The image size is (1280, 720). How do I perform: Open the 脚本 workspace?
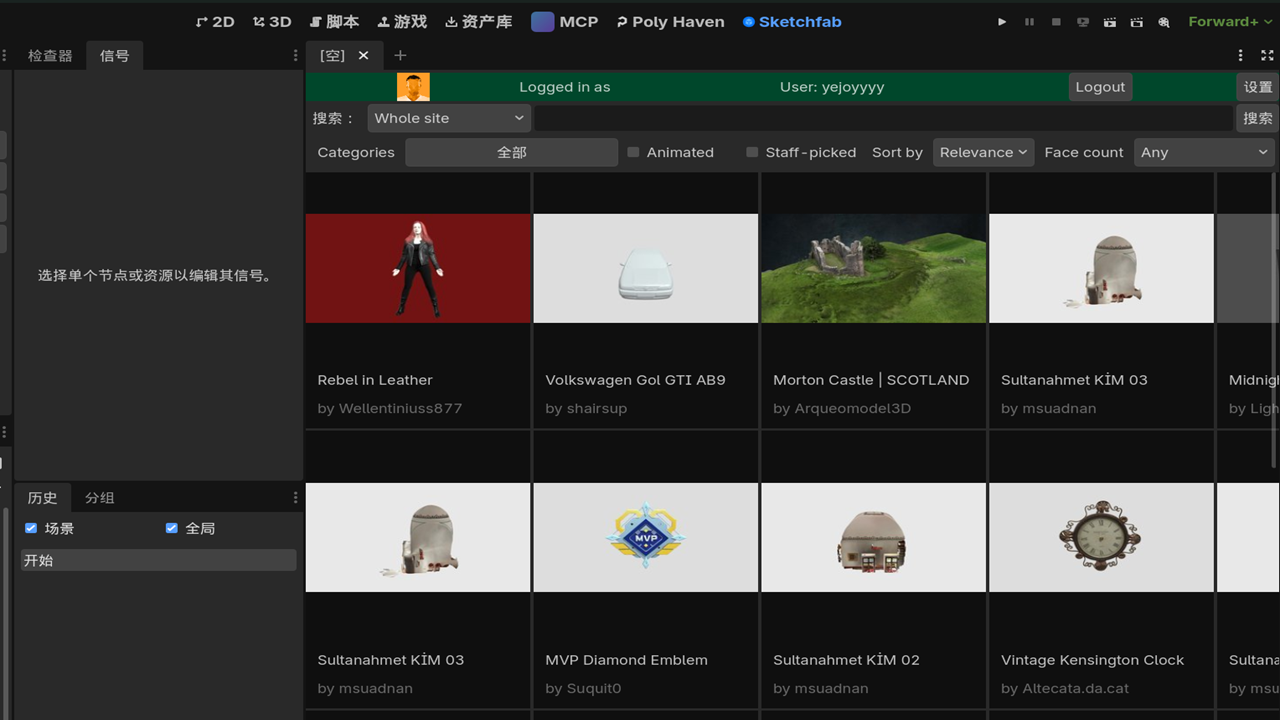tap(334, 22)
